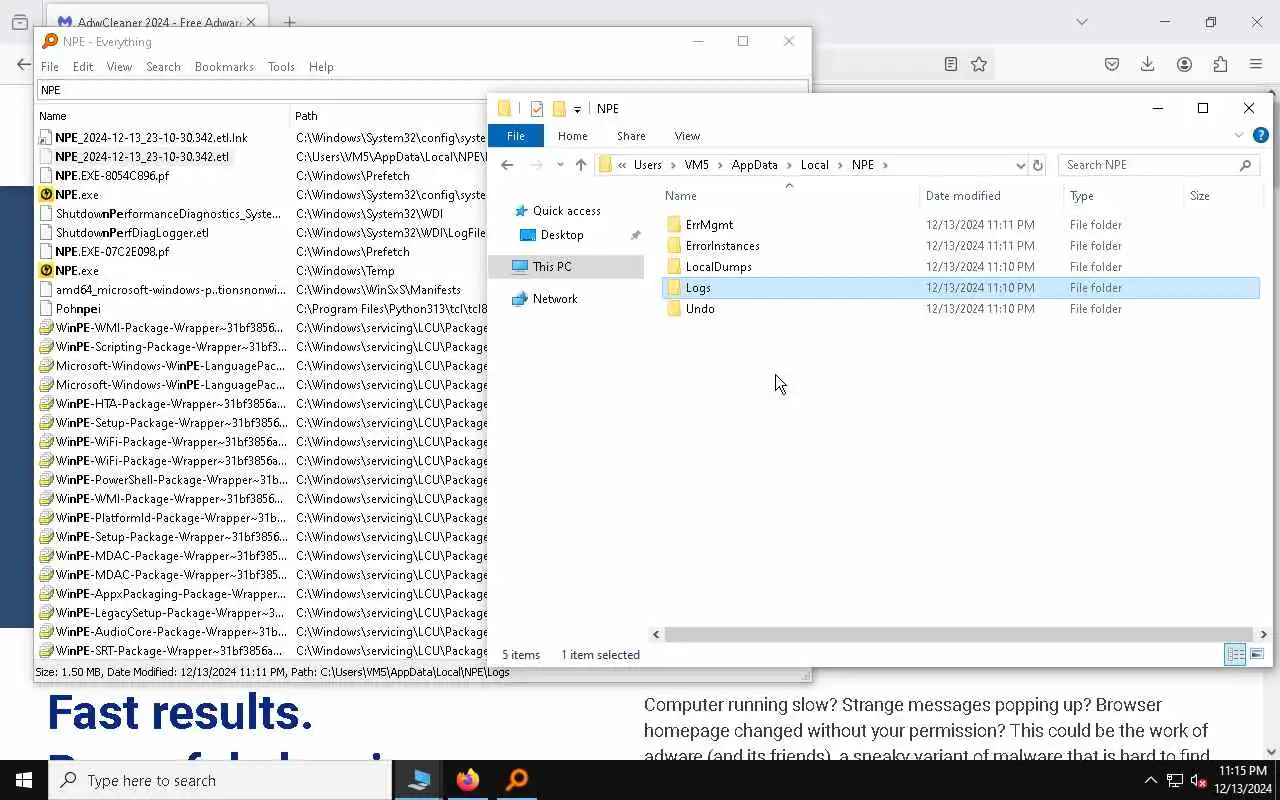The width and height of the screenshot is (1280, 800).
Task: Click the Explorer horizontal scrollbar
Action: pyautogui.click(x=959, y=634)
